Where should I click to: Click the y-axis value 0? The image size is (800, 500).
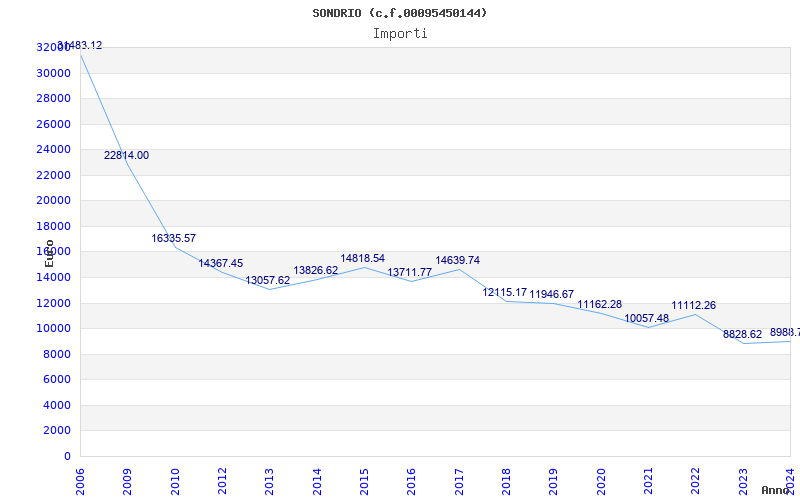click(x=67, y=456)
